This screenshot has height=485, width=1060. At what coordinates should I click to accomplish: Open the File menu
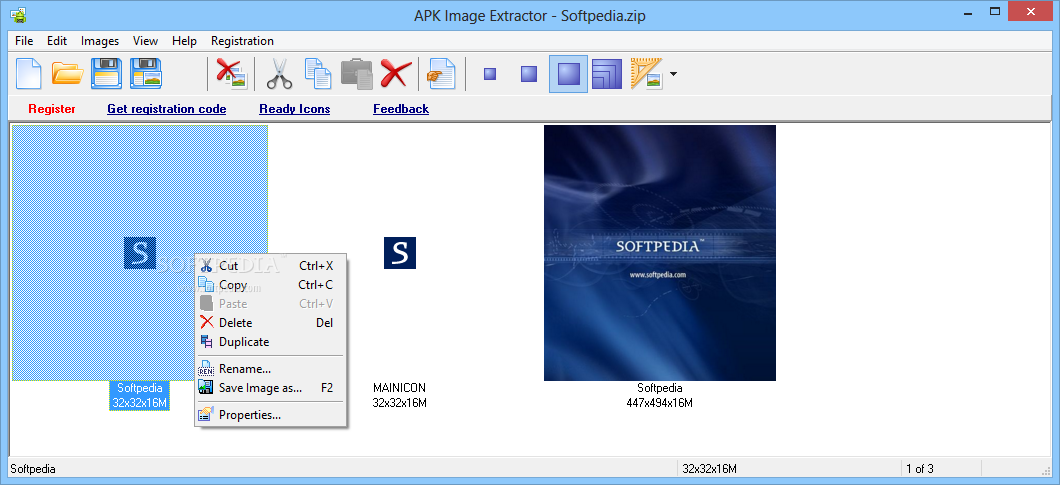pyautogui.click(x=24, y=41)
